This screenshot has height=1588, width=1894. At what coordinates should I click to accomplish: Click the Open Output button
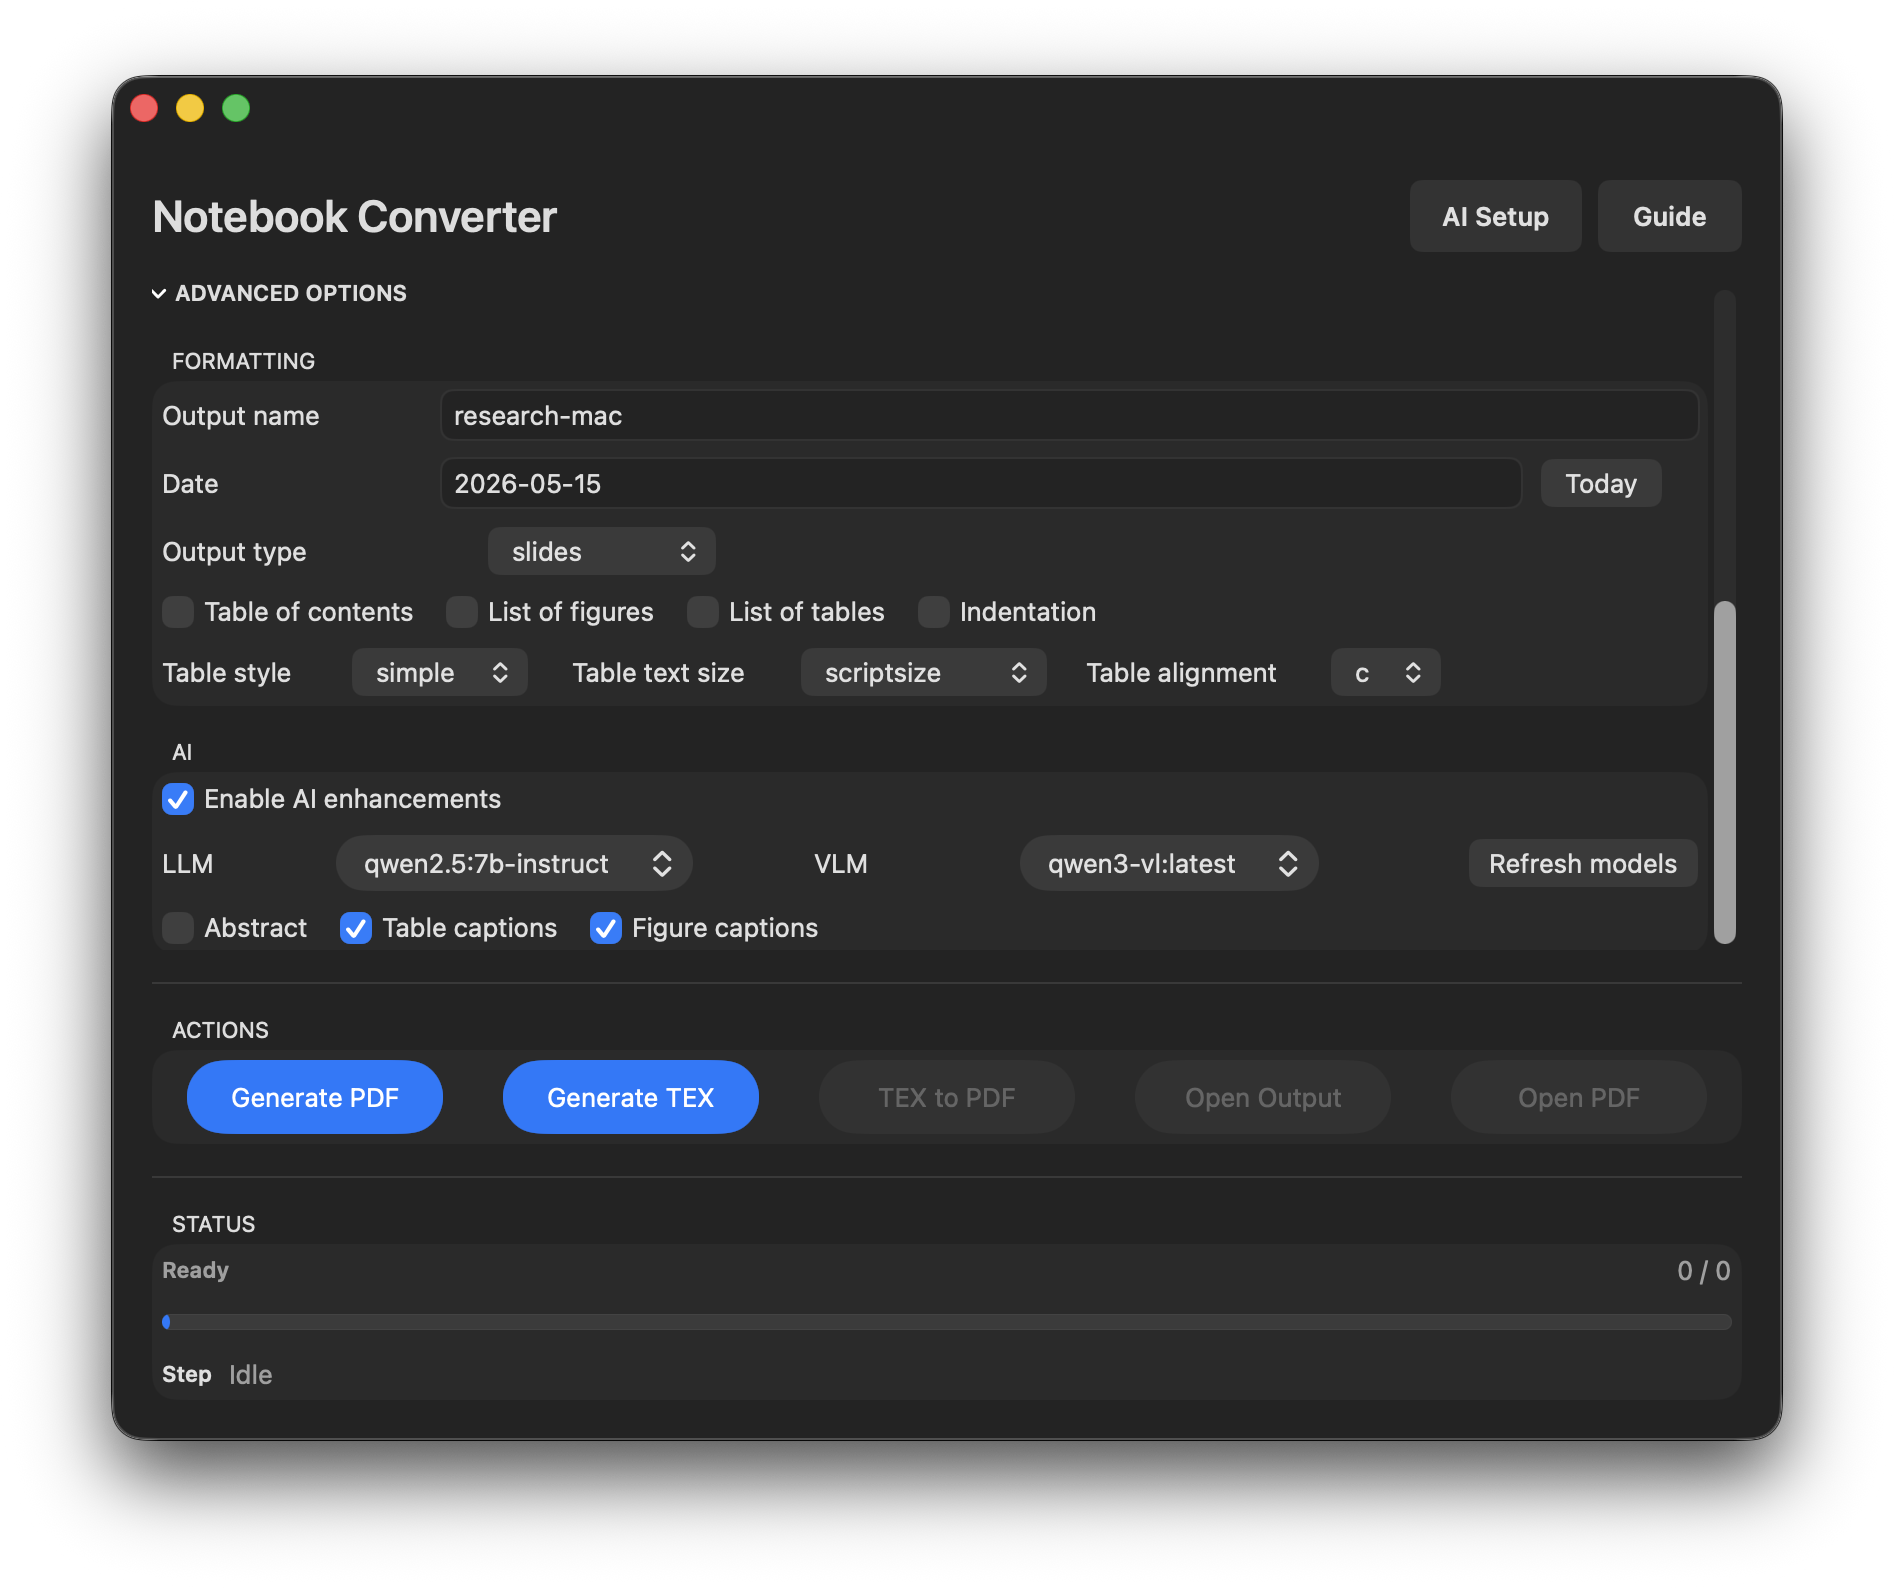[1263, 1097]
